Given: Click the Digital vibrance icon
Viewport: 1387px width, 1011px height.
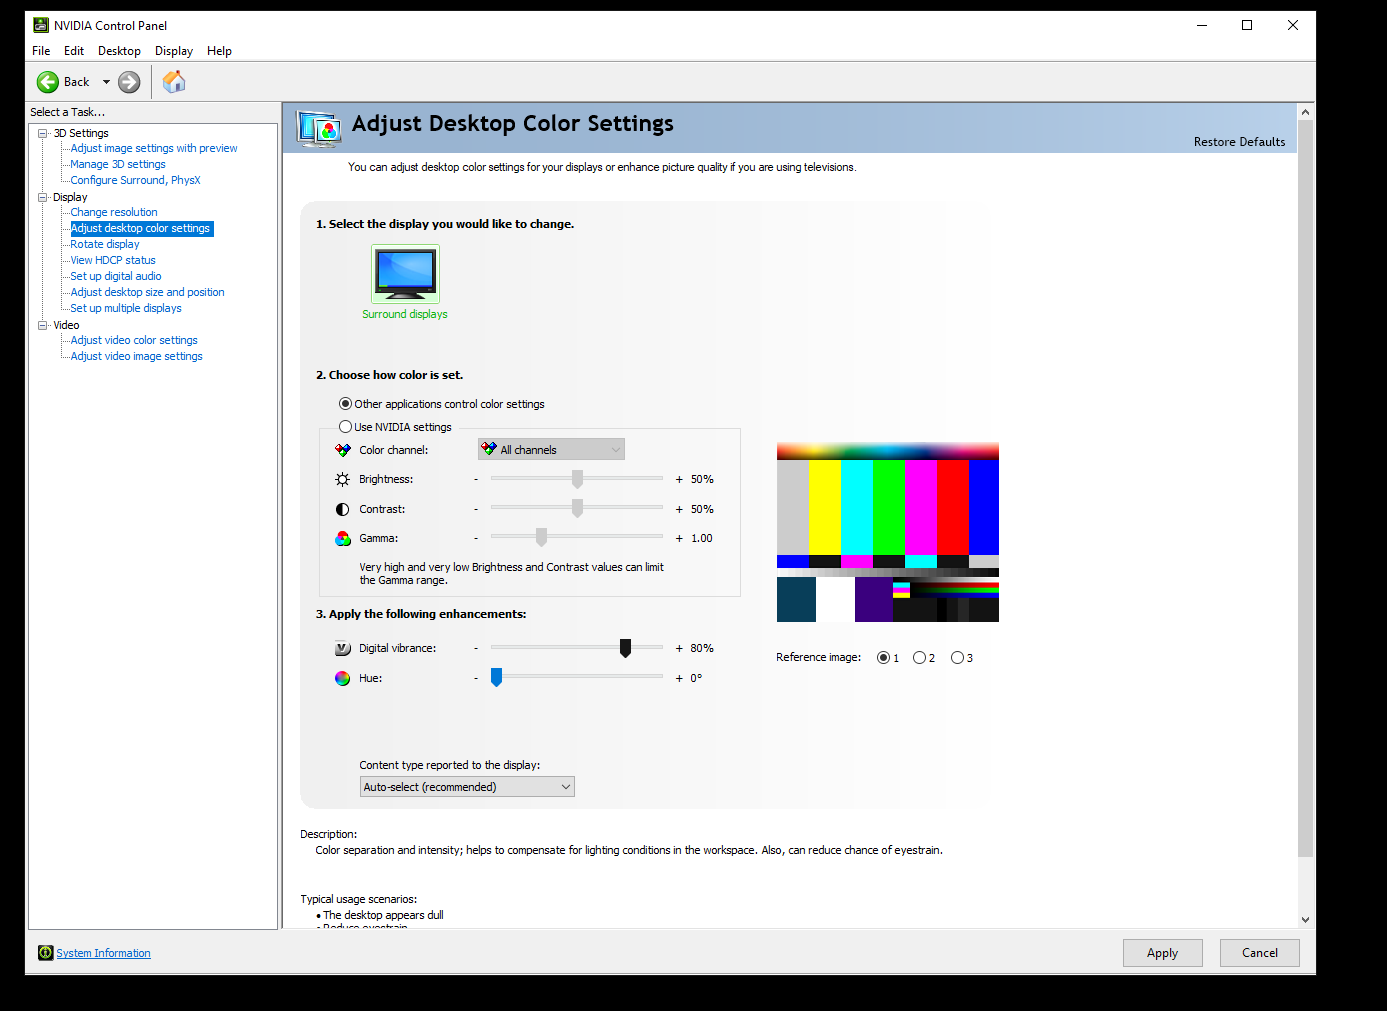Looking at the screenshot, I should [x=343, y=648].
